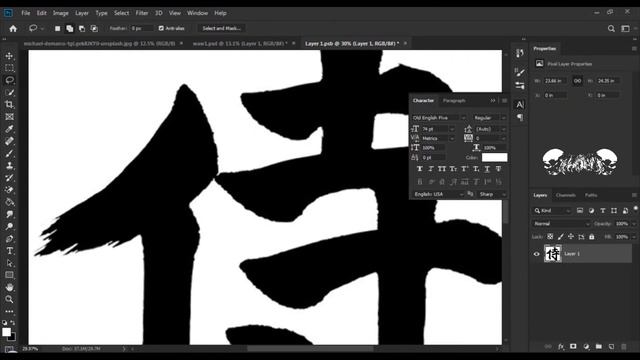This screenshot has height=360, width=640.
Task: Select the Zoom tool in toolbar
Action: coord(9,300)
